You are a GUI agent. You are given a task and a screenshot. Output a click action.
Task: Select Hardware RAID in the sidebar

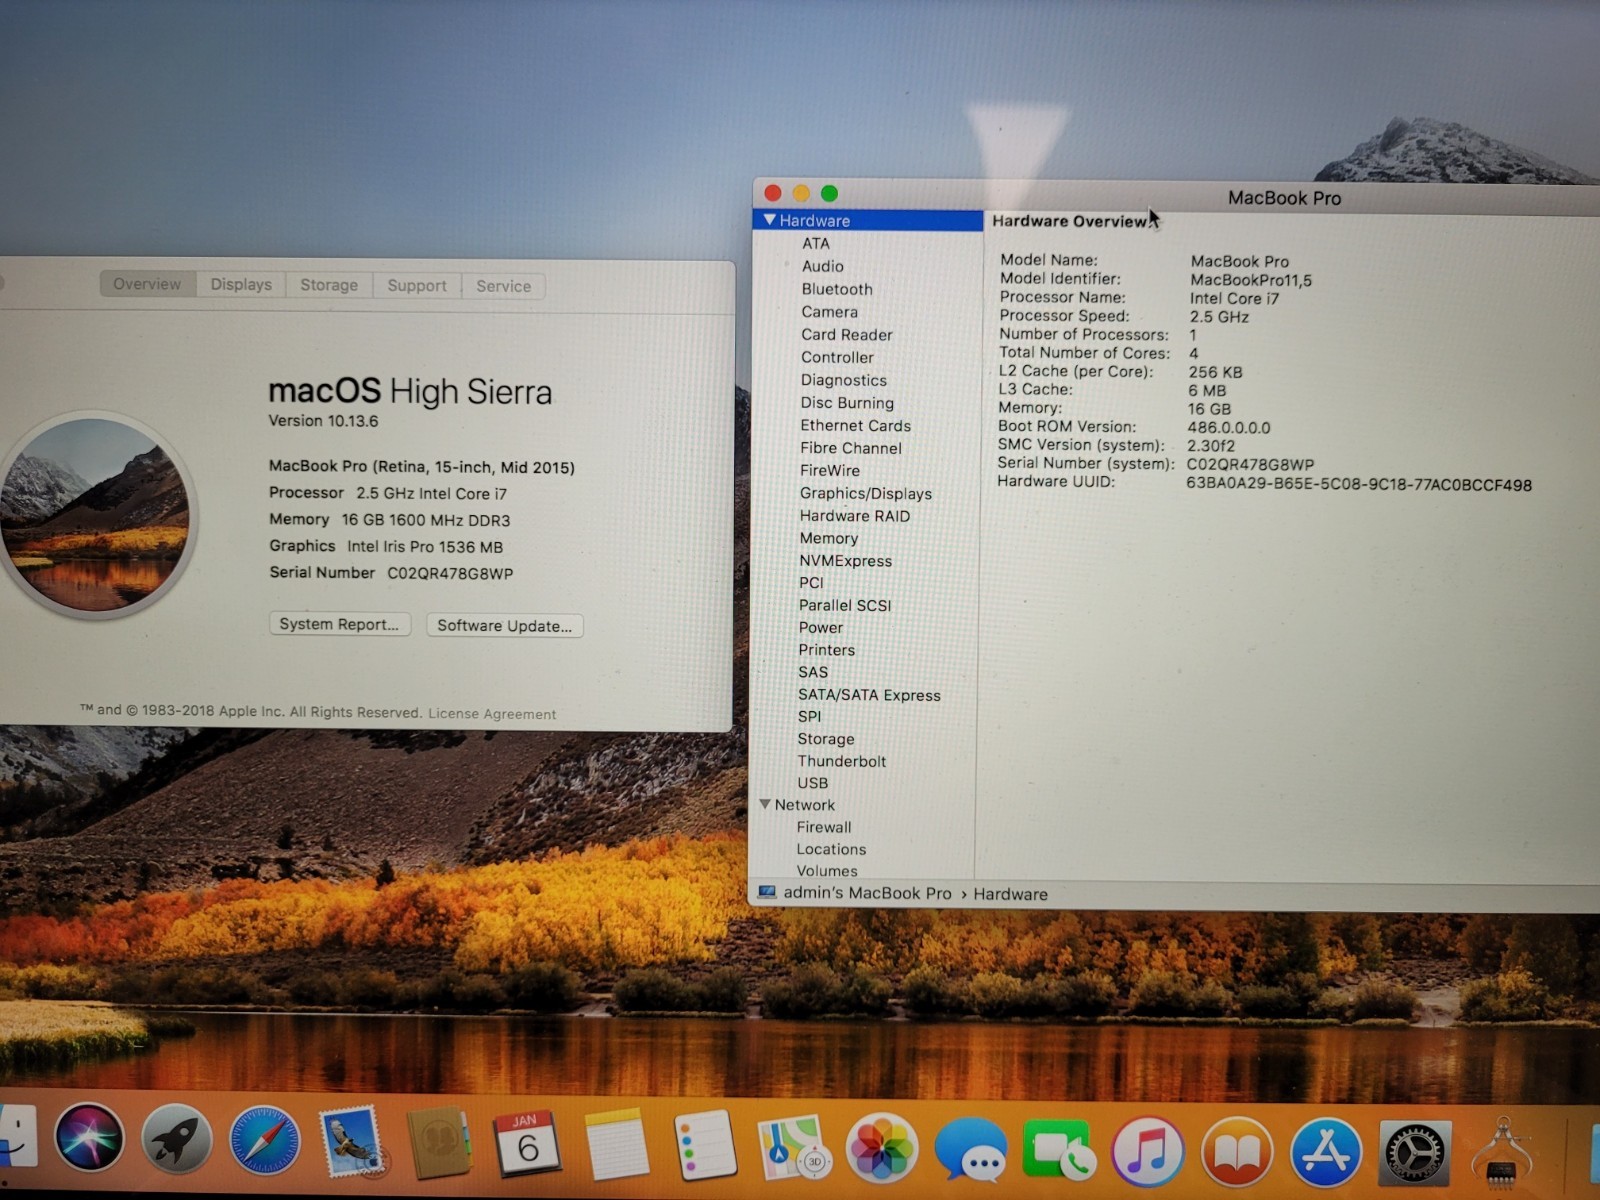point(855,516)
